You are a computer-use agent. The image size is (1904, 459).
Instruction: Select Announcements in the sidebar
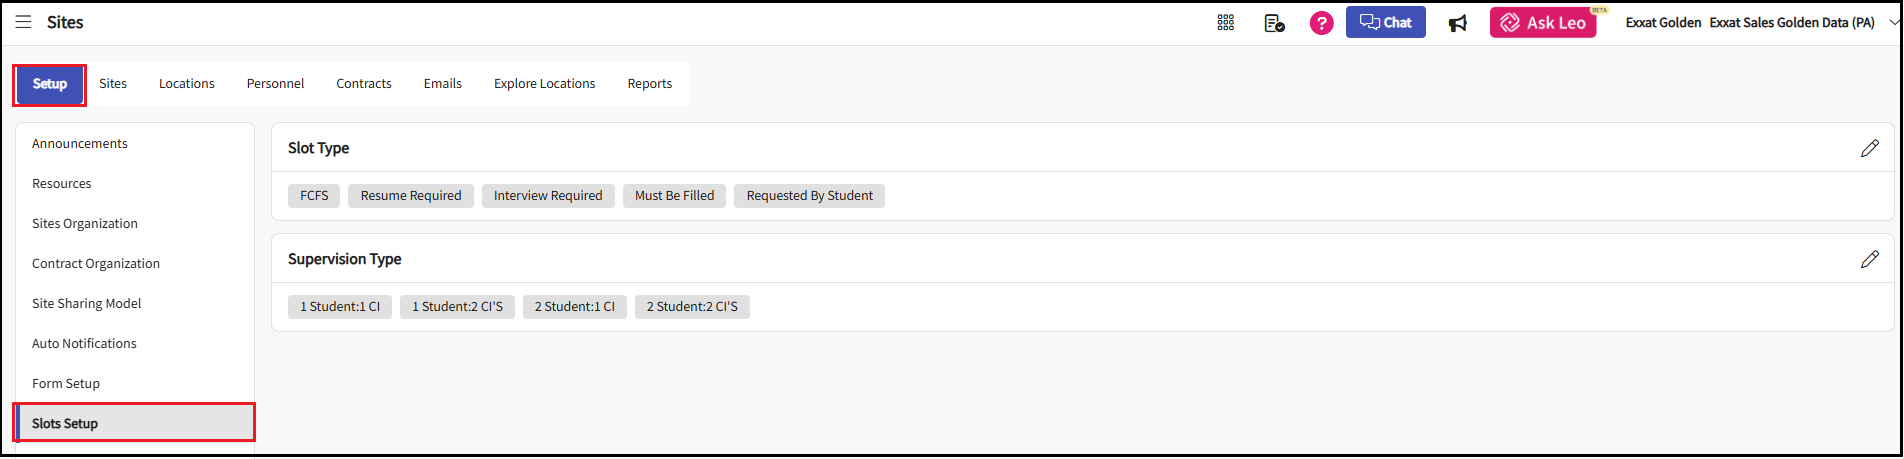[x=80, y=144]
